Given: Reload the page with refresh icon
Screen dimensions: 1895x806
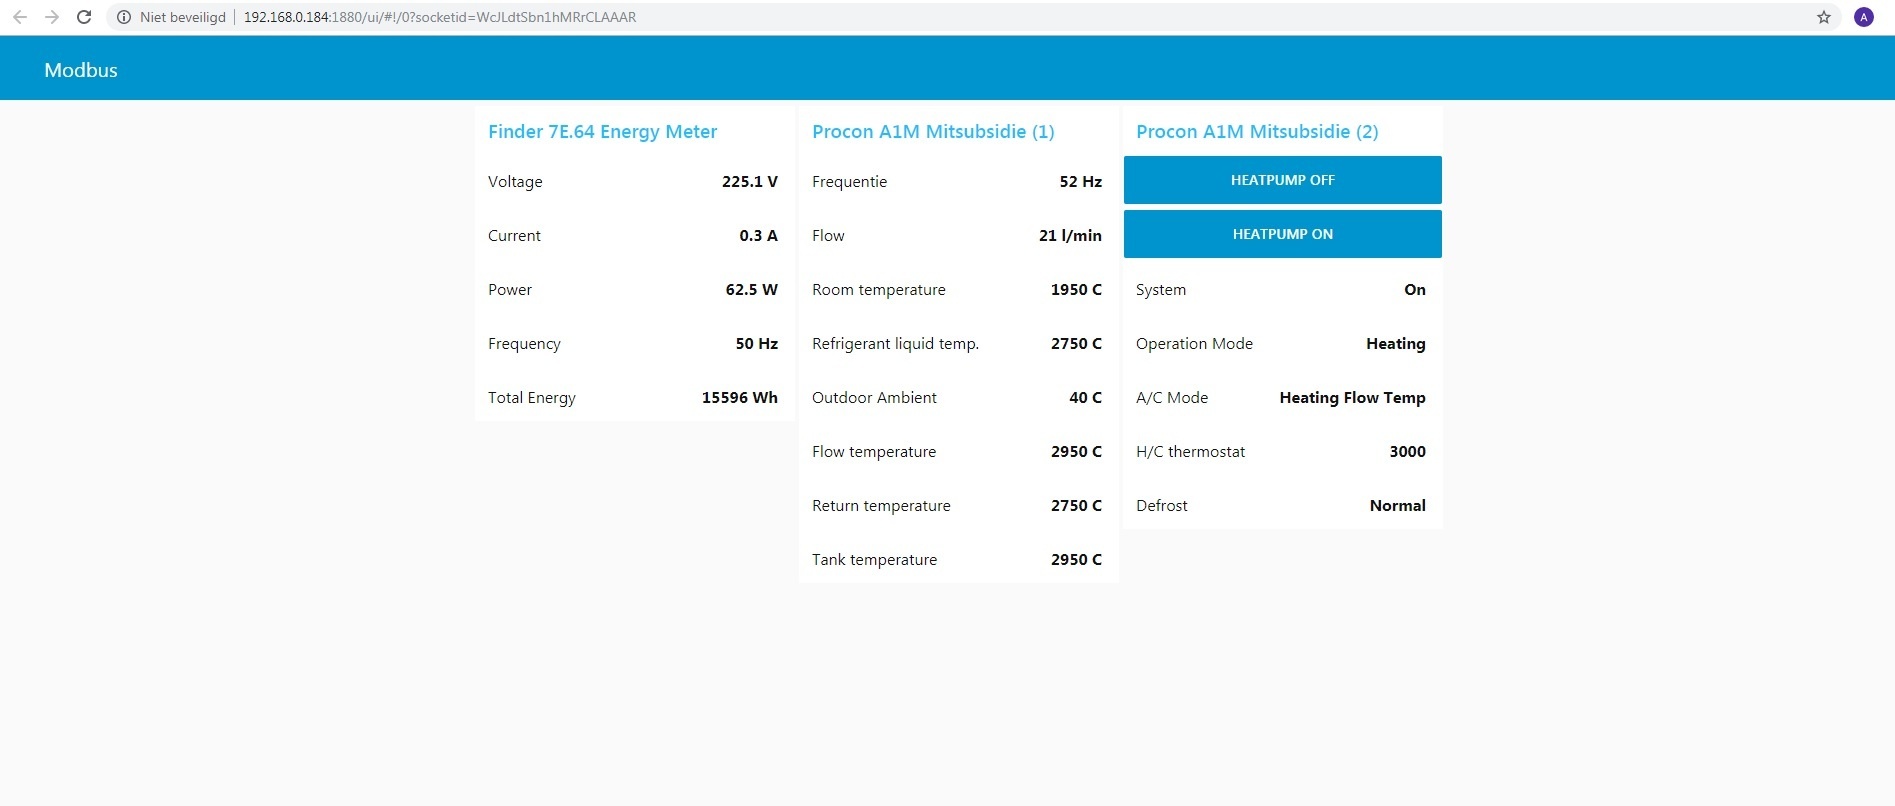Looking at the screenshot, I should click(84, 17).
